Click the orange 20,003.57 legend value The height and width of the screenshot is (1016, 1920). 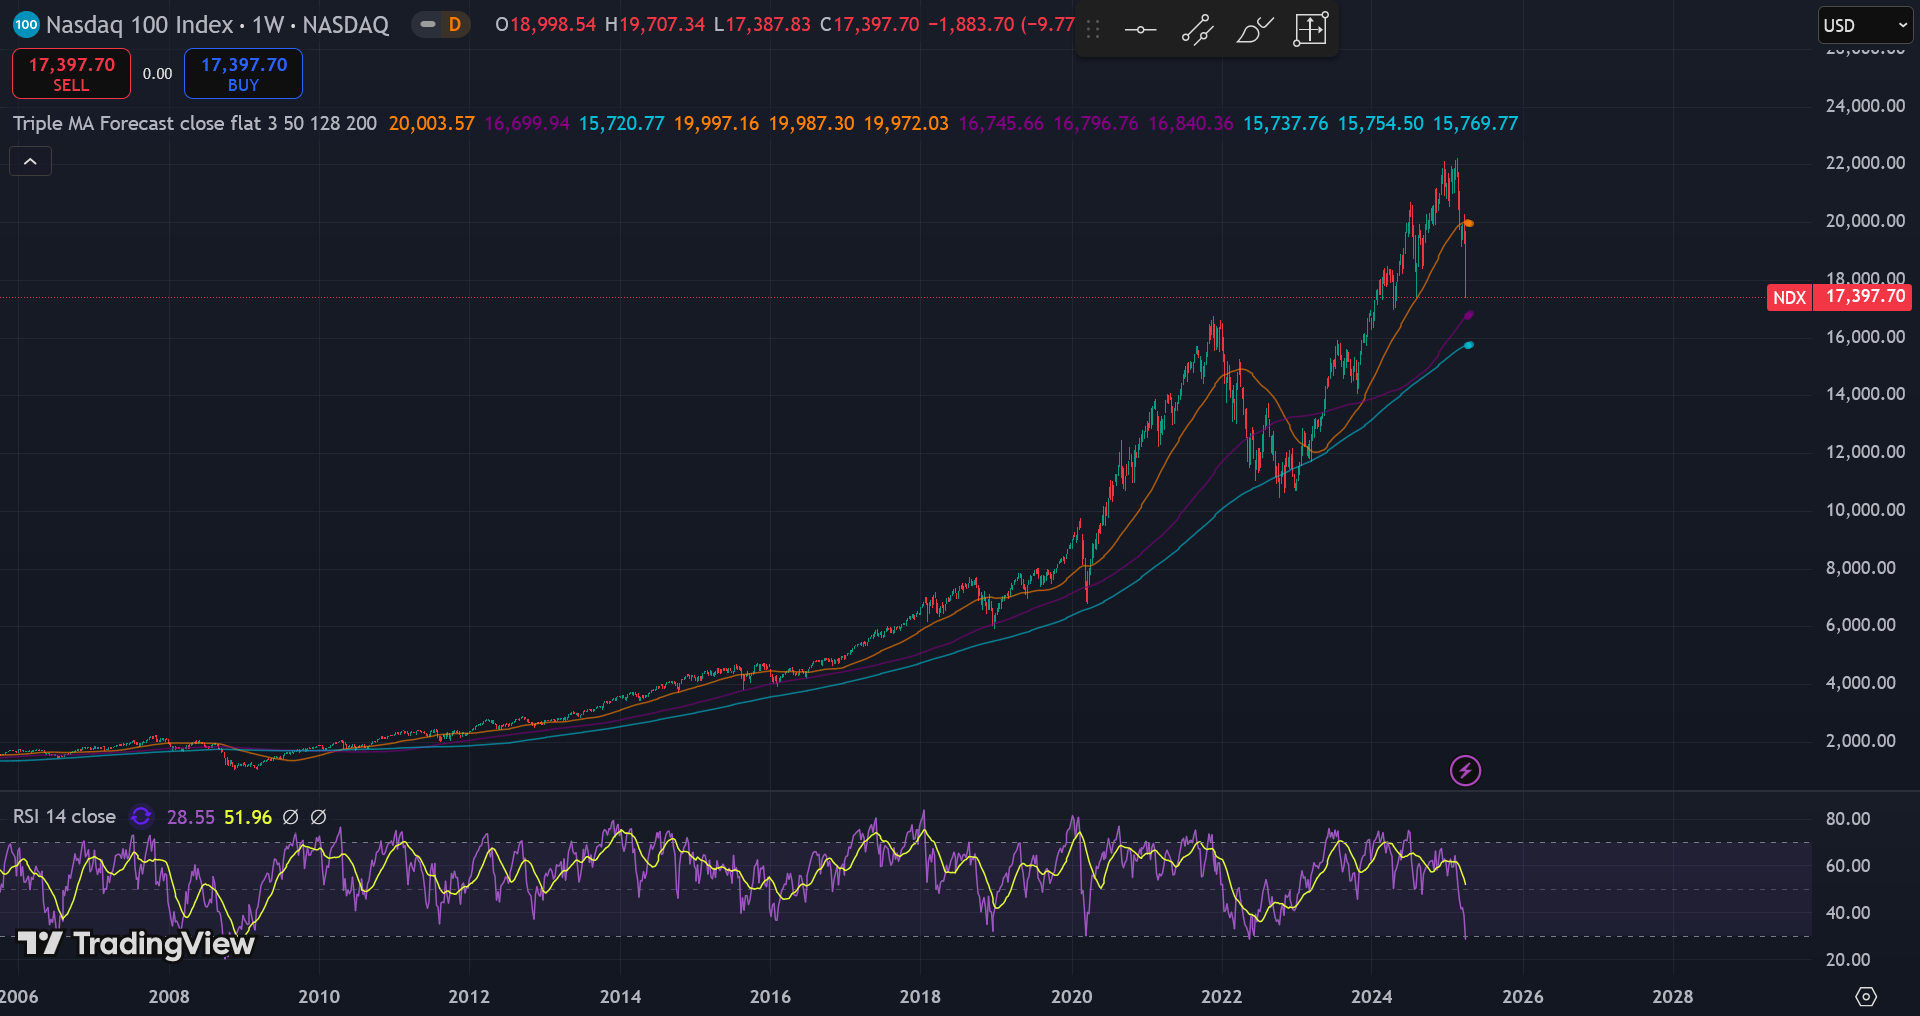431,124
